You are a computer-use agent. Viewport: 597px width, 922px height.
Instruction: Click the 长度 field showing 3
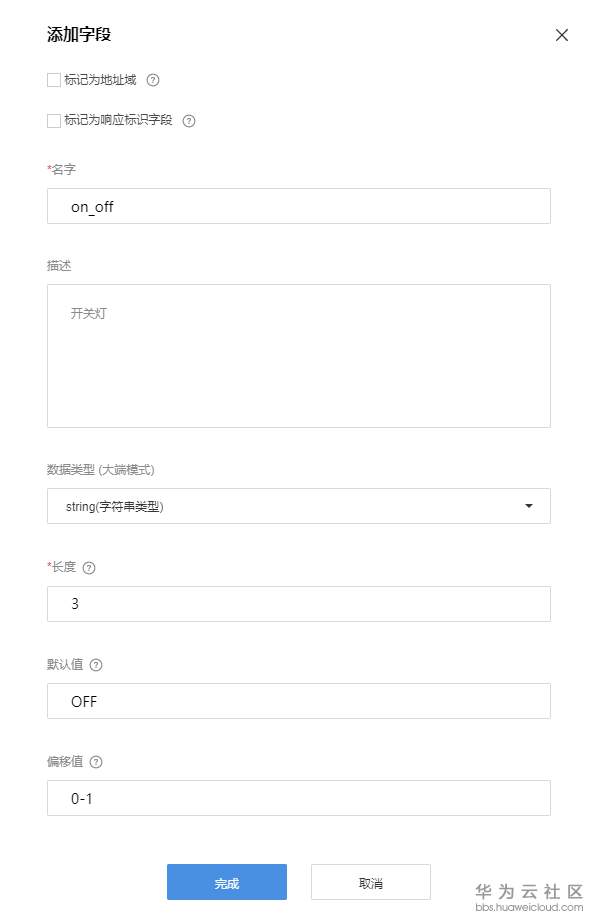pyautogui.click(x=299, y=604)
